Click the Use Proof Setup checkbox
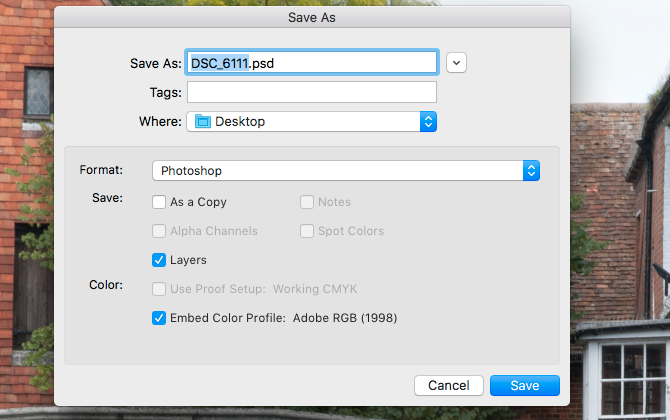670x420 pixels. [x=159, y=289]
